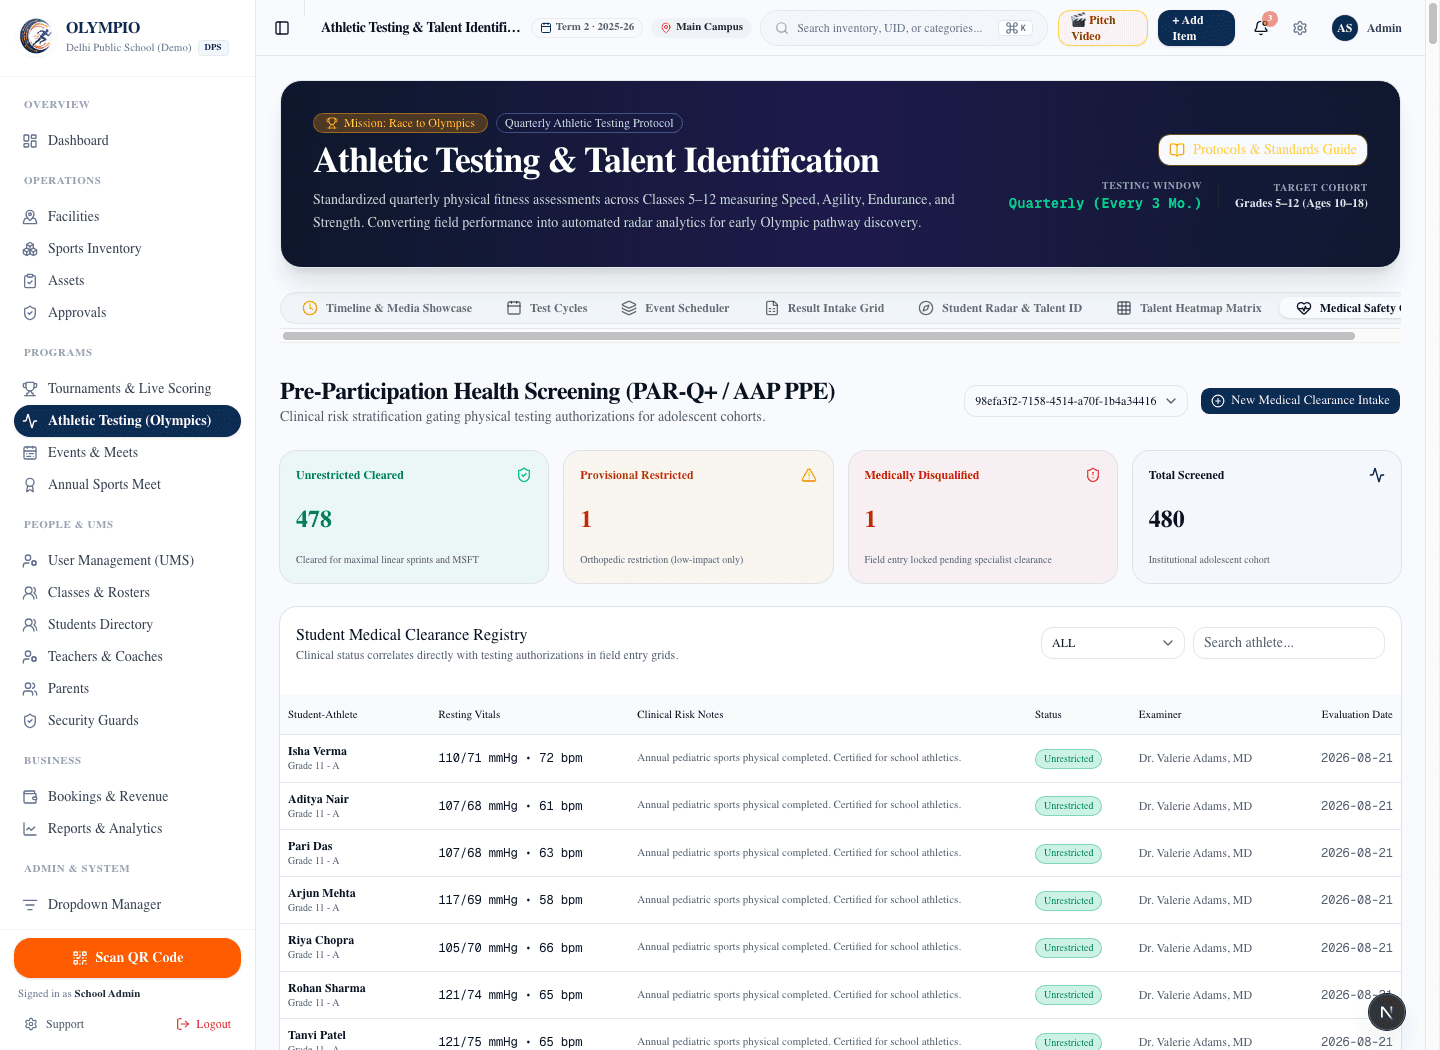Focus the Search athlete field
This screenshot has height=1050, width=1440.
click(1288, 643)
